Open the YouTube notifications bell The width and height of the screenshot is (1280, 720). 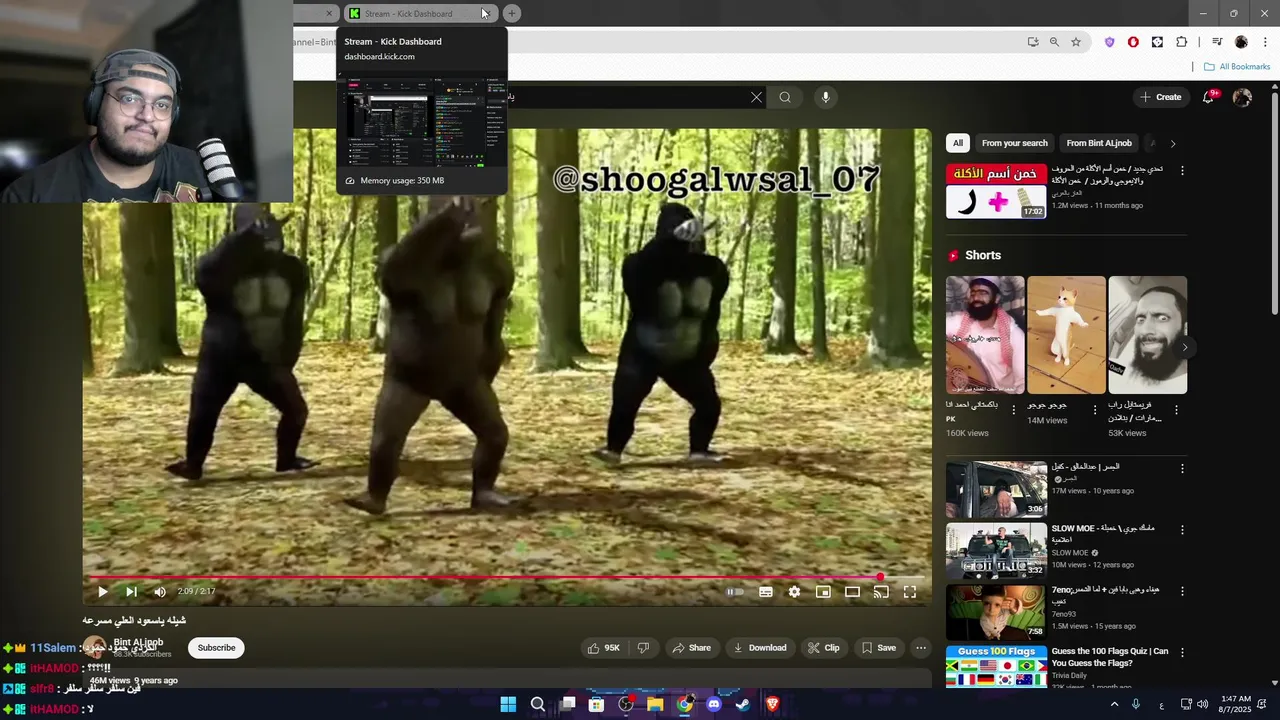pyautogui.click(x=1208, y=97)
